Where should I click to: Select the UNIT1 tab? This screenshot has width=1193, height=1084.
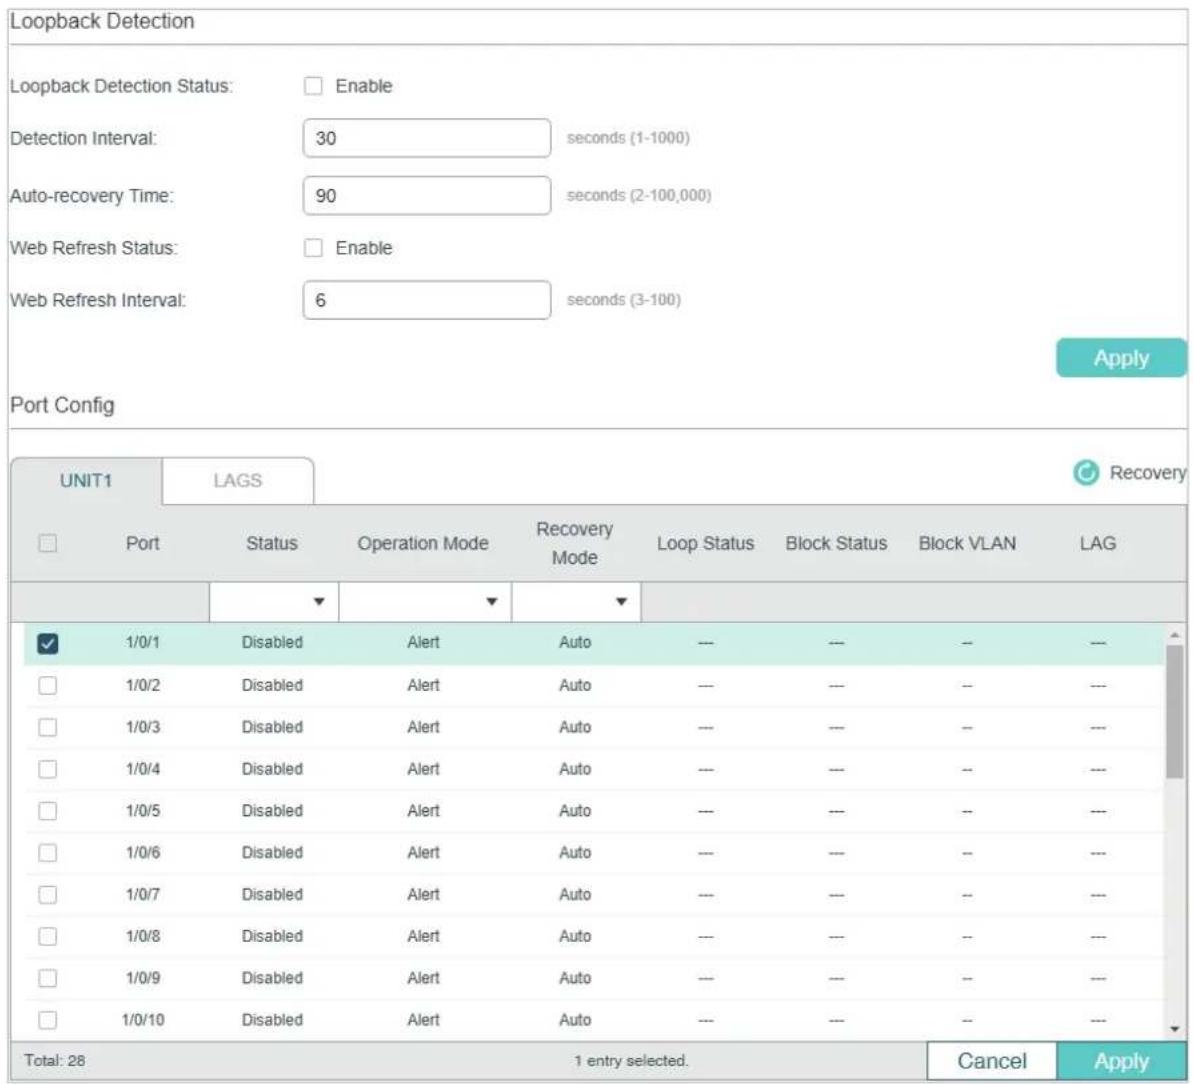tap(86, 481)
